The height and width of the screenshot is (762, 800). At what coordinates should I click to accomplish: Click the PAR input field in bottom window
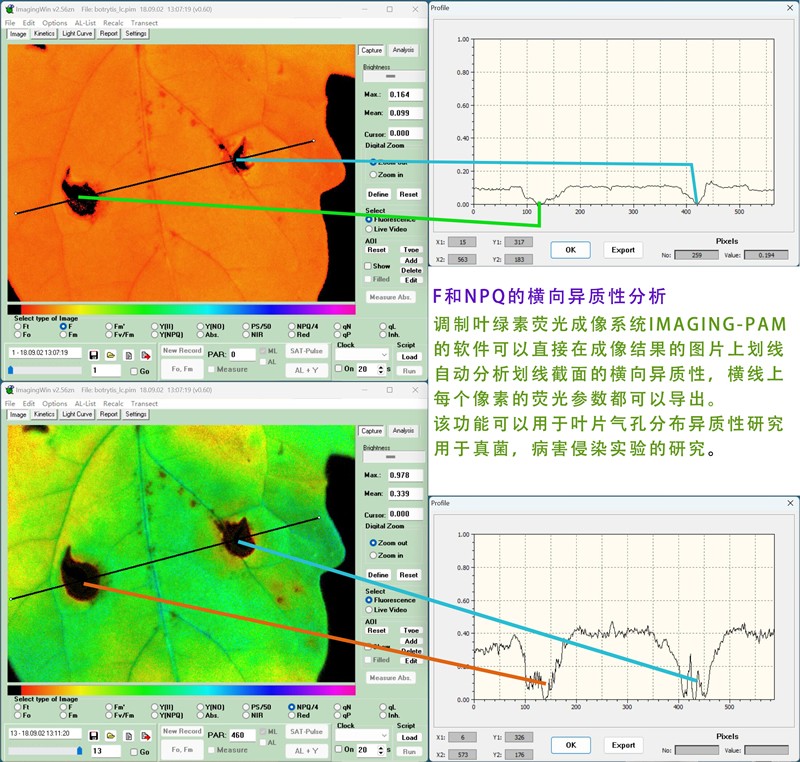tap(242, 733)
